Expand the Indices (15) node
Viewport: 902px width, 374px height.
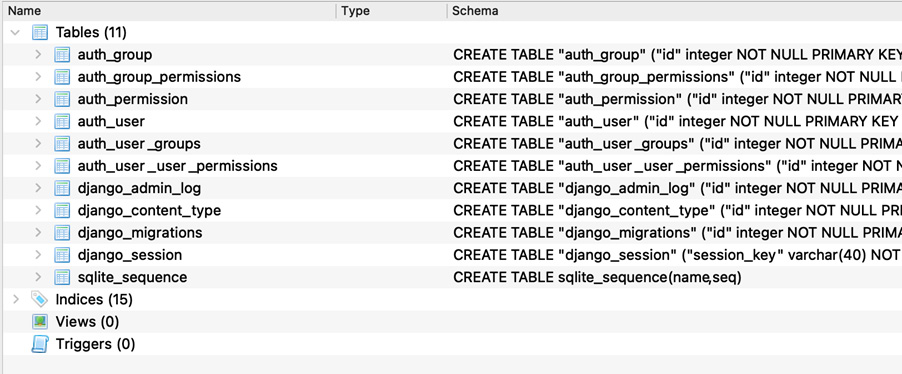click(16, 299)
